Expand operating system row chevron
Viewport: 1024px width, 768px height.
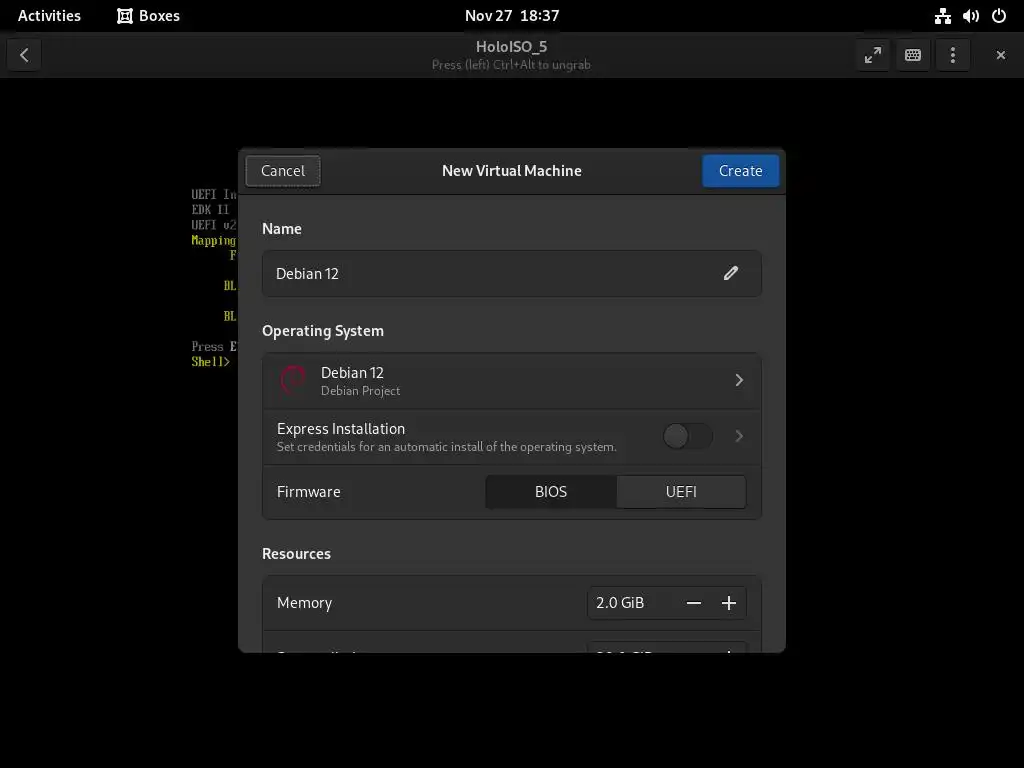point(739,380)
